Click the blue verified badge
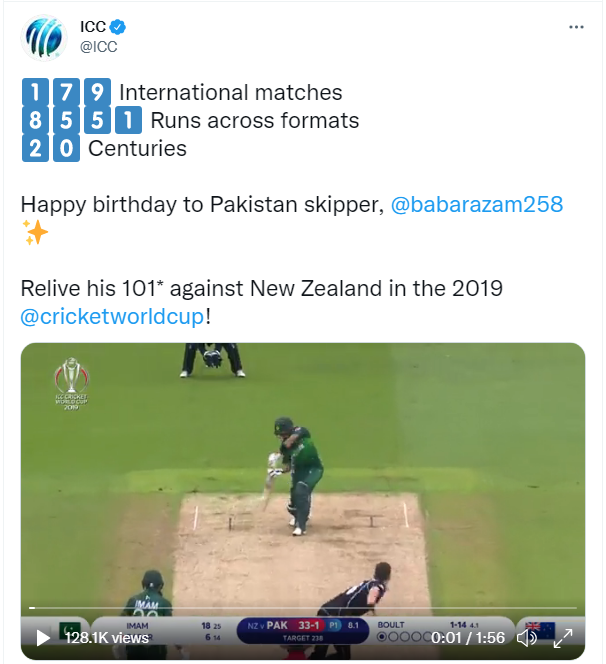Viewport: 606px width, 664px height. 117,26
